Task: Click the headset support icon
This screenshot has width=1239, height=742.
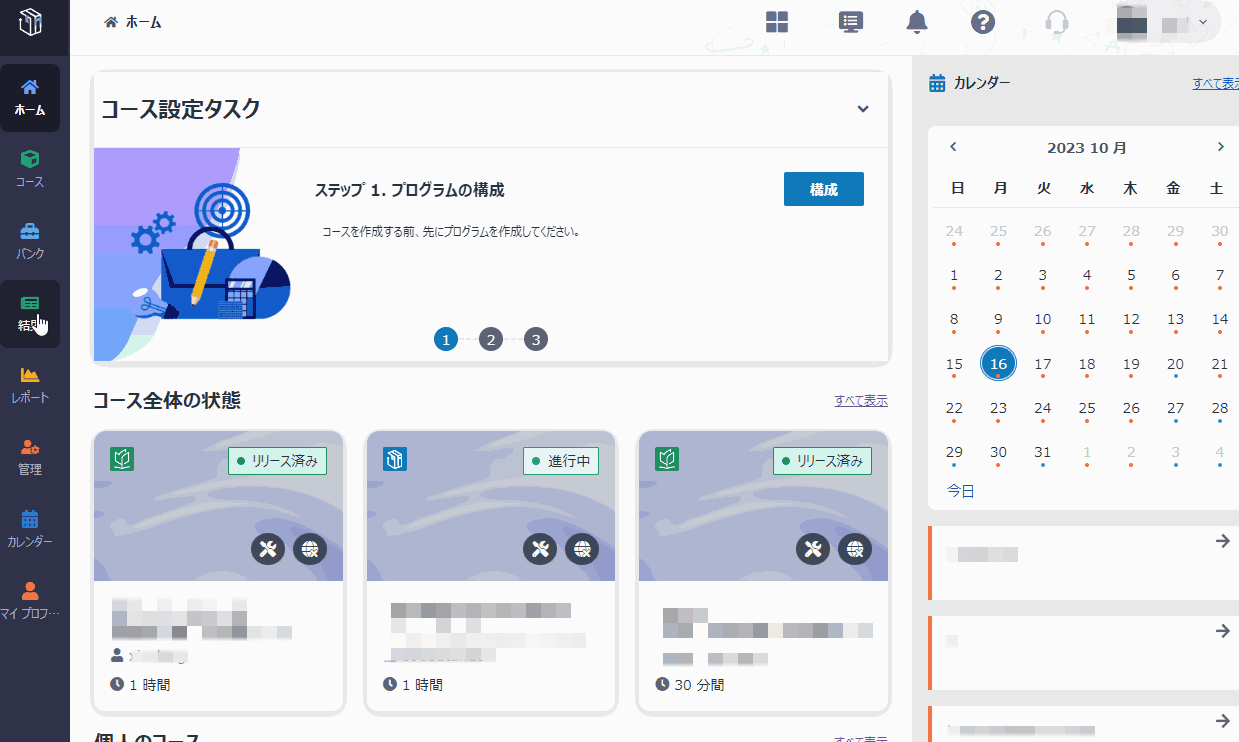Action: click(1056, 21)
